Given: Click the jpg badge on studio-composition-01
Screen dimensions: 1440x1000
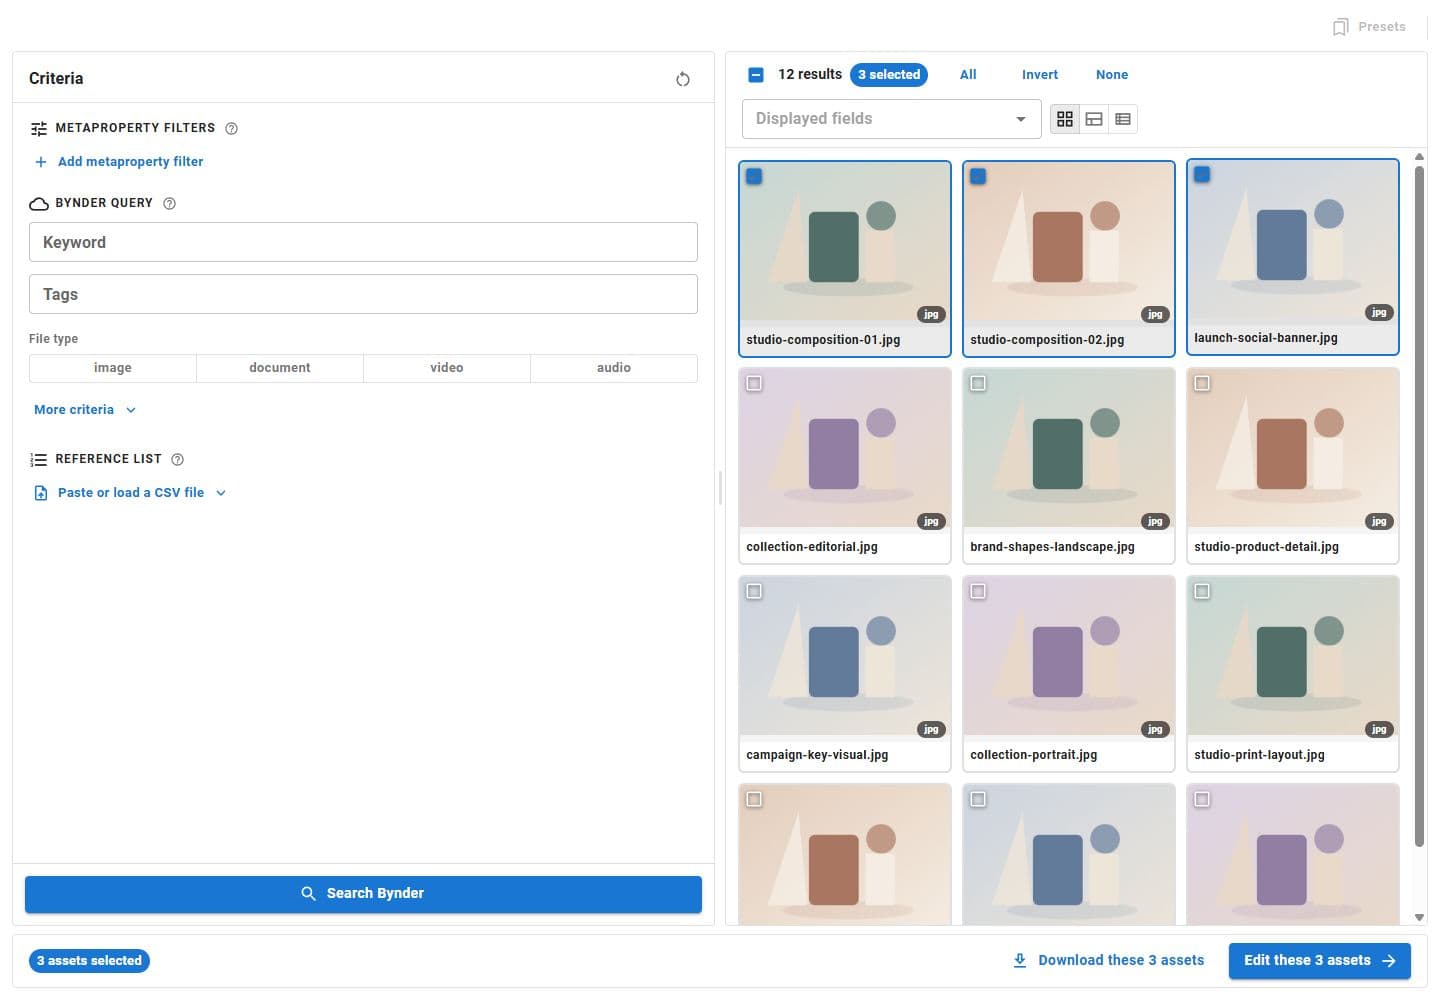Looking at the screenshot, I should click(x=931, y=314).
